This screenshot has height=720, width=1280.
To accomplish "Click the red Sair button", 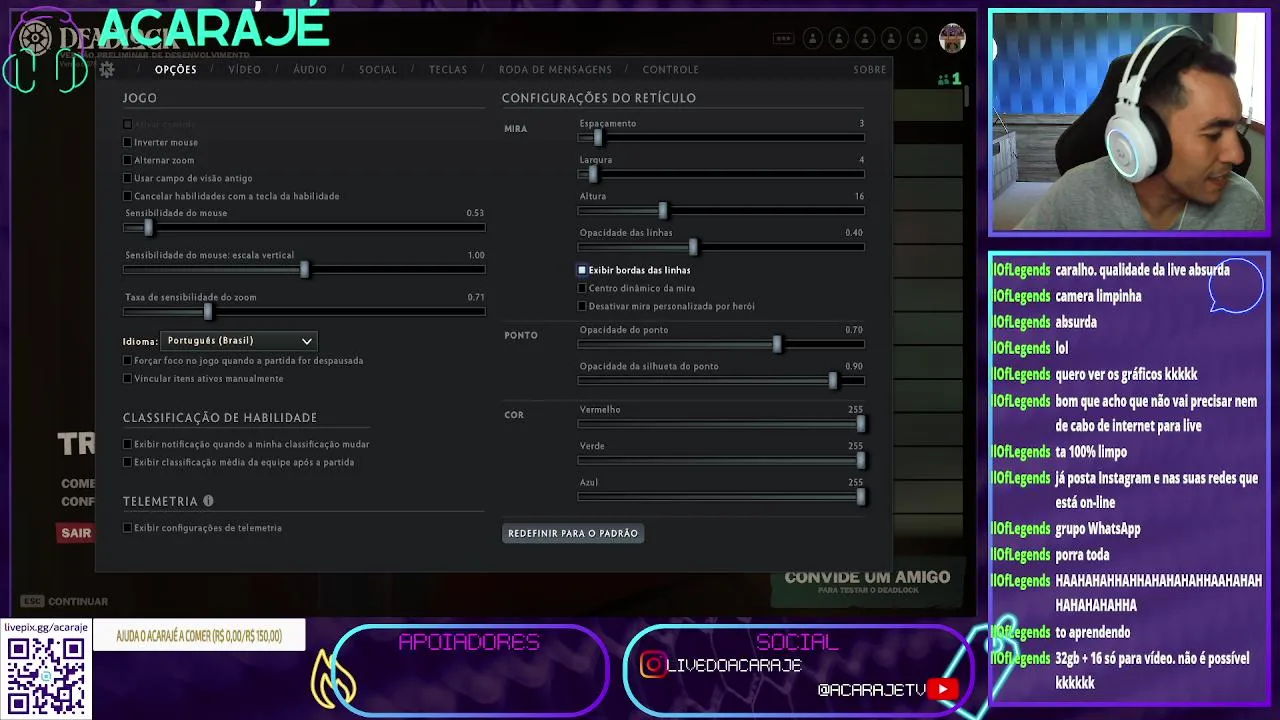I will click(76, 533).
